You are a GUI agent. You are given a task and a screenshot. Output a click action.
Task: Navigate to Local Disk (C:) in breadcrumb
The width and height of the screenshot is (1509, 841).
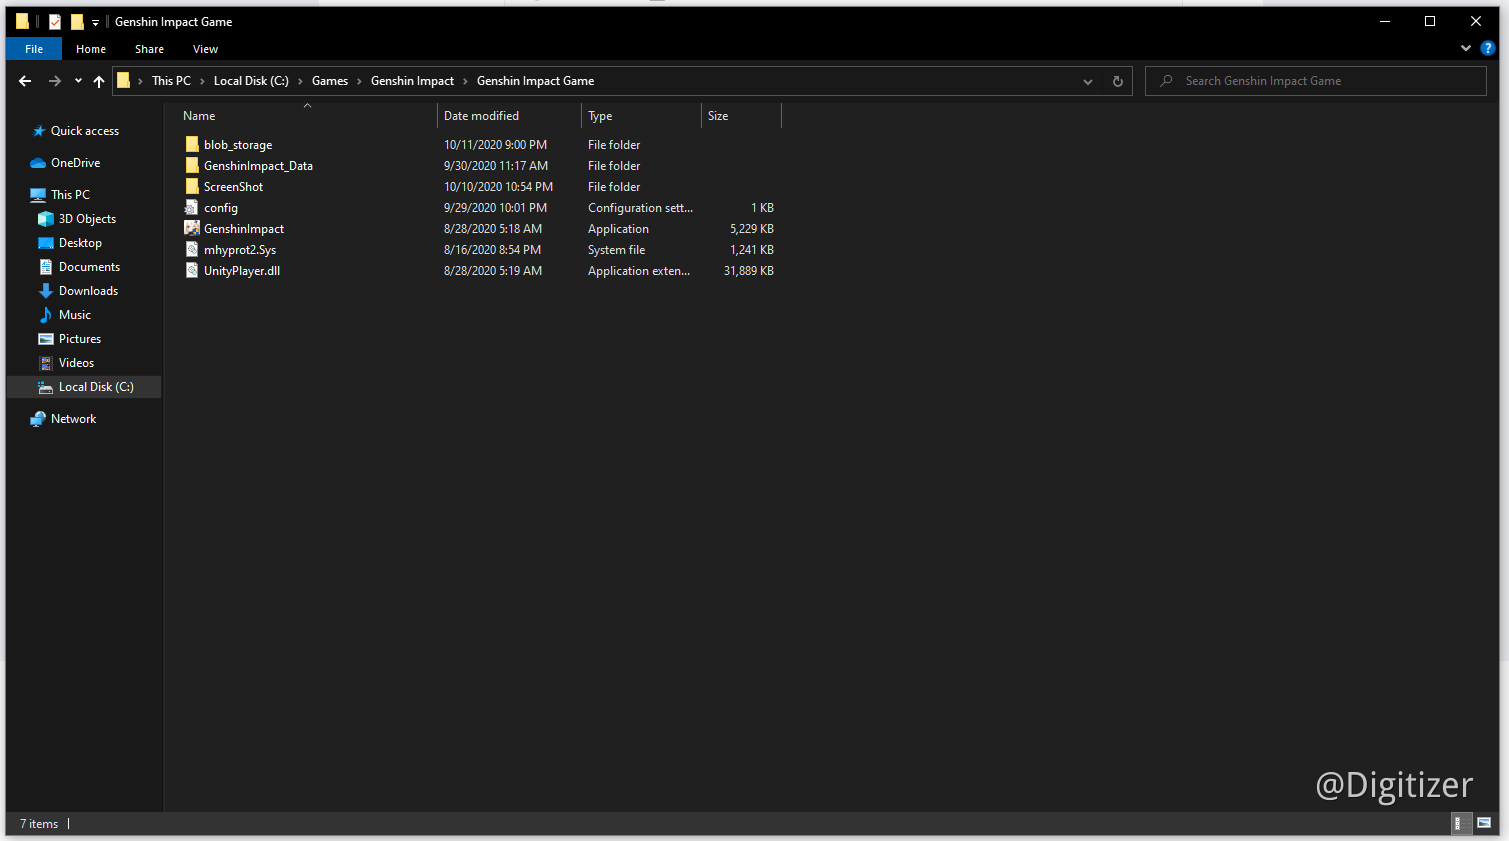251,81
